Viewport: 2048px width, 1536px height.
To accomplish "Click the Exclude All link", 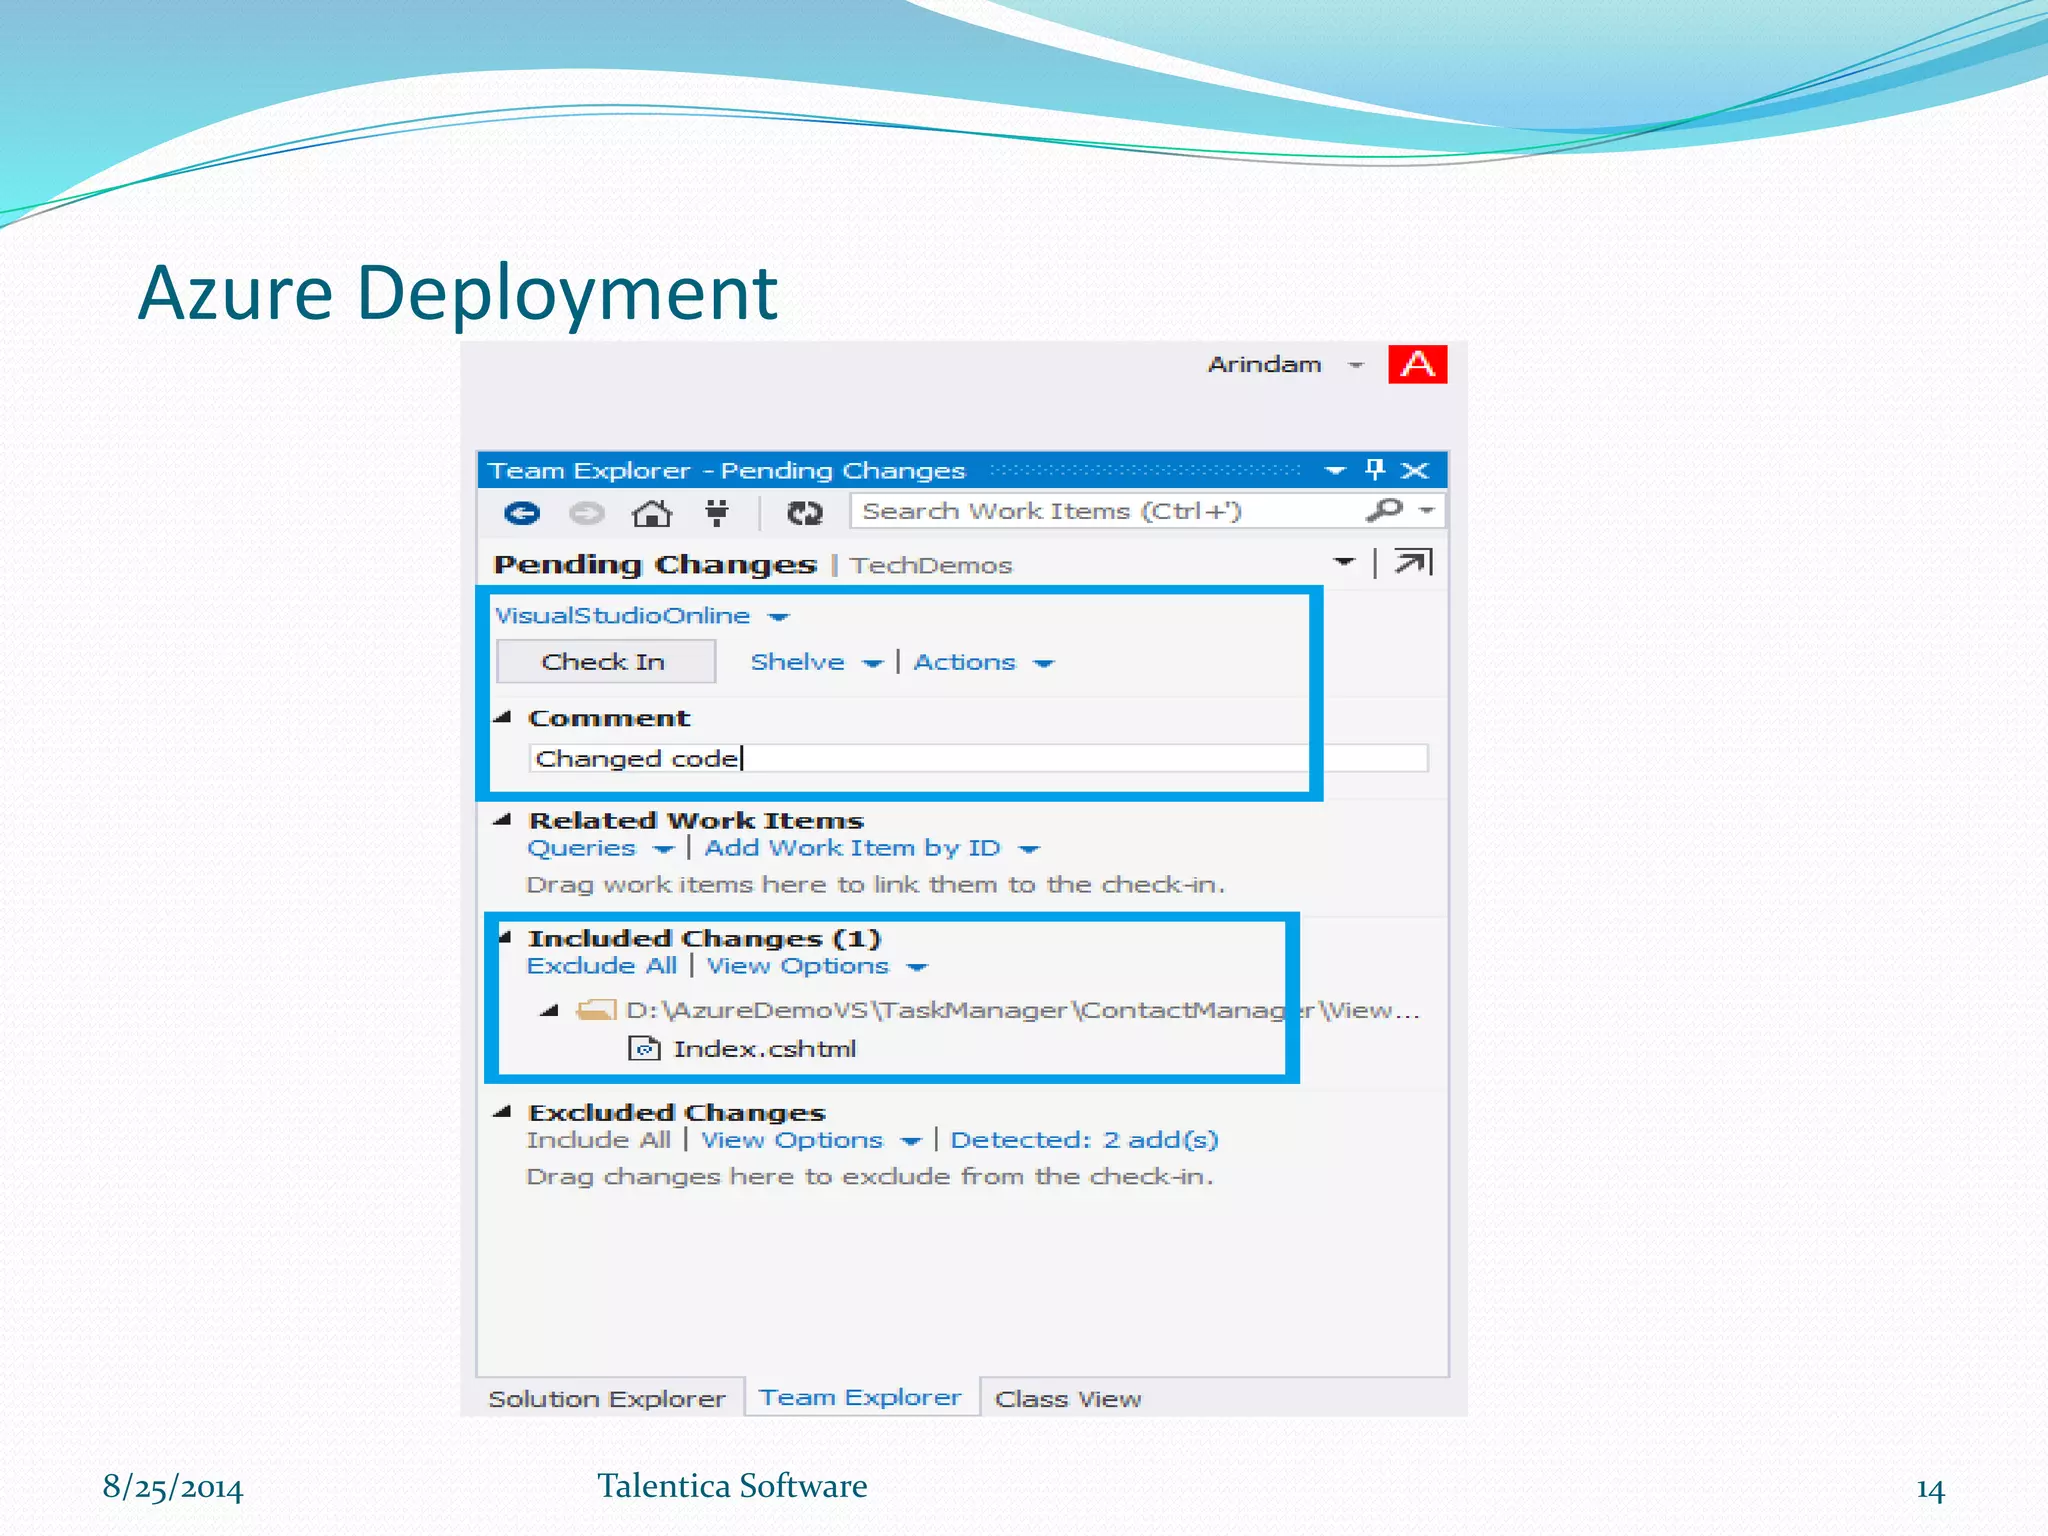I will (x=601, y=966).
